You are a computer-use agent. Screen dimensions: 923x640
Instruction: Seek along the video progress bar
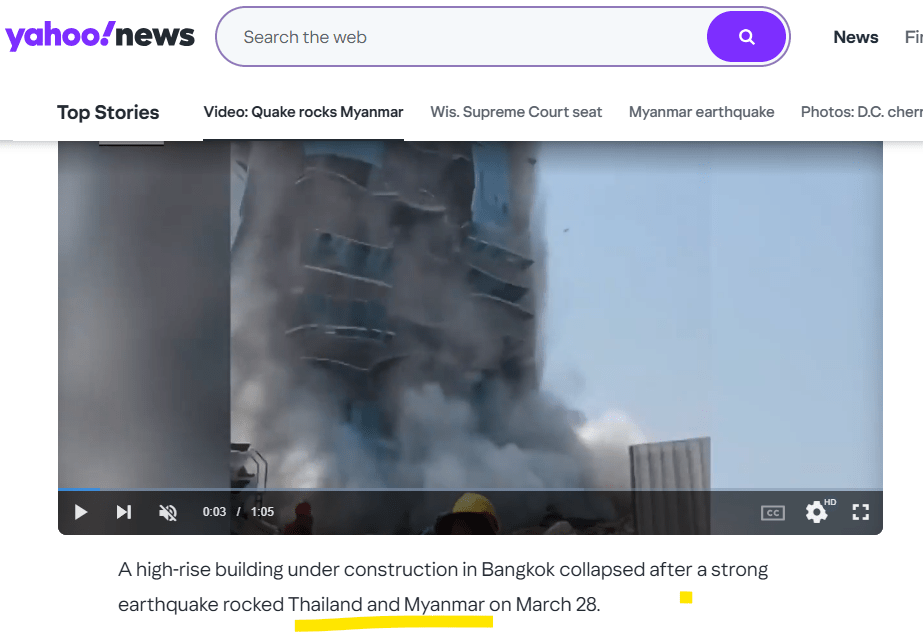(x=470, y=489)
